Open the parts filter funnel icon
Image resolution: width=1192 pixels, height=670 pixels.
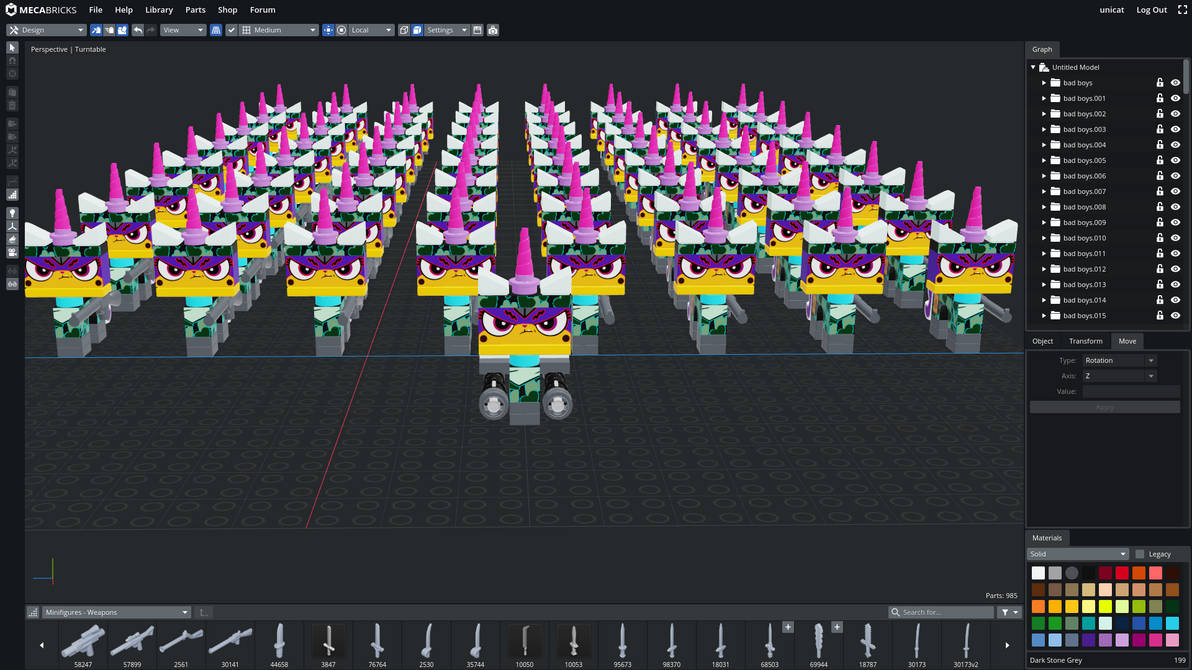point(1005,612)
